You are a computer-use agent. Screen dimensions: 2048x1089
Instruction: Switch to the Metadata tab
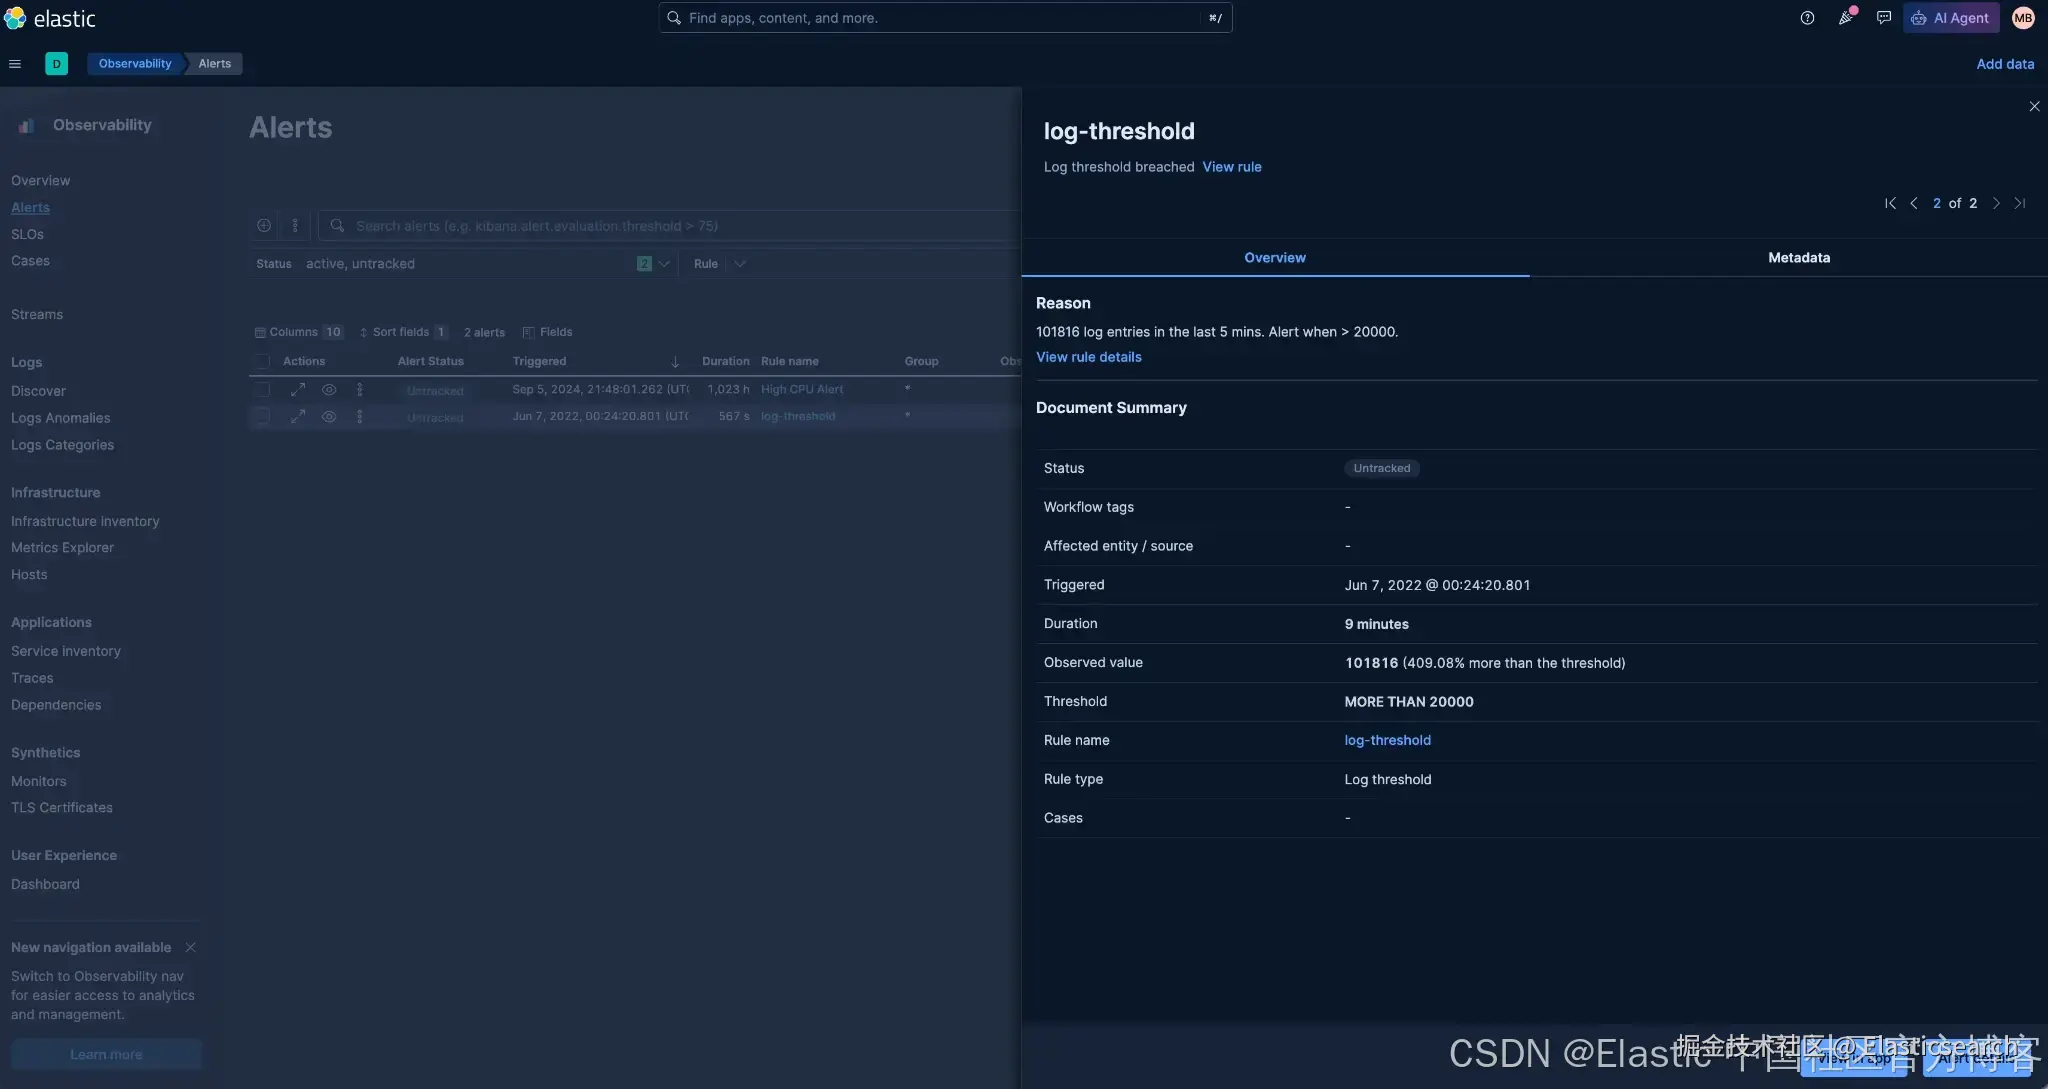tap(1799, 258)
